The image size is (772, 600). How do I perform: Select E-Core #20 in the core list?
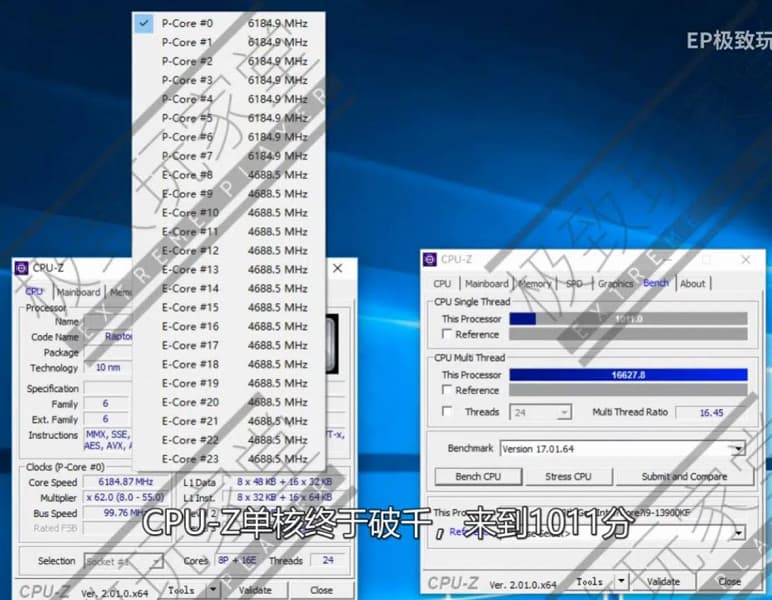coord(228,402)
